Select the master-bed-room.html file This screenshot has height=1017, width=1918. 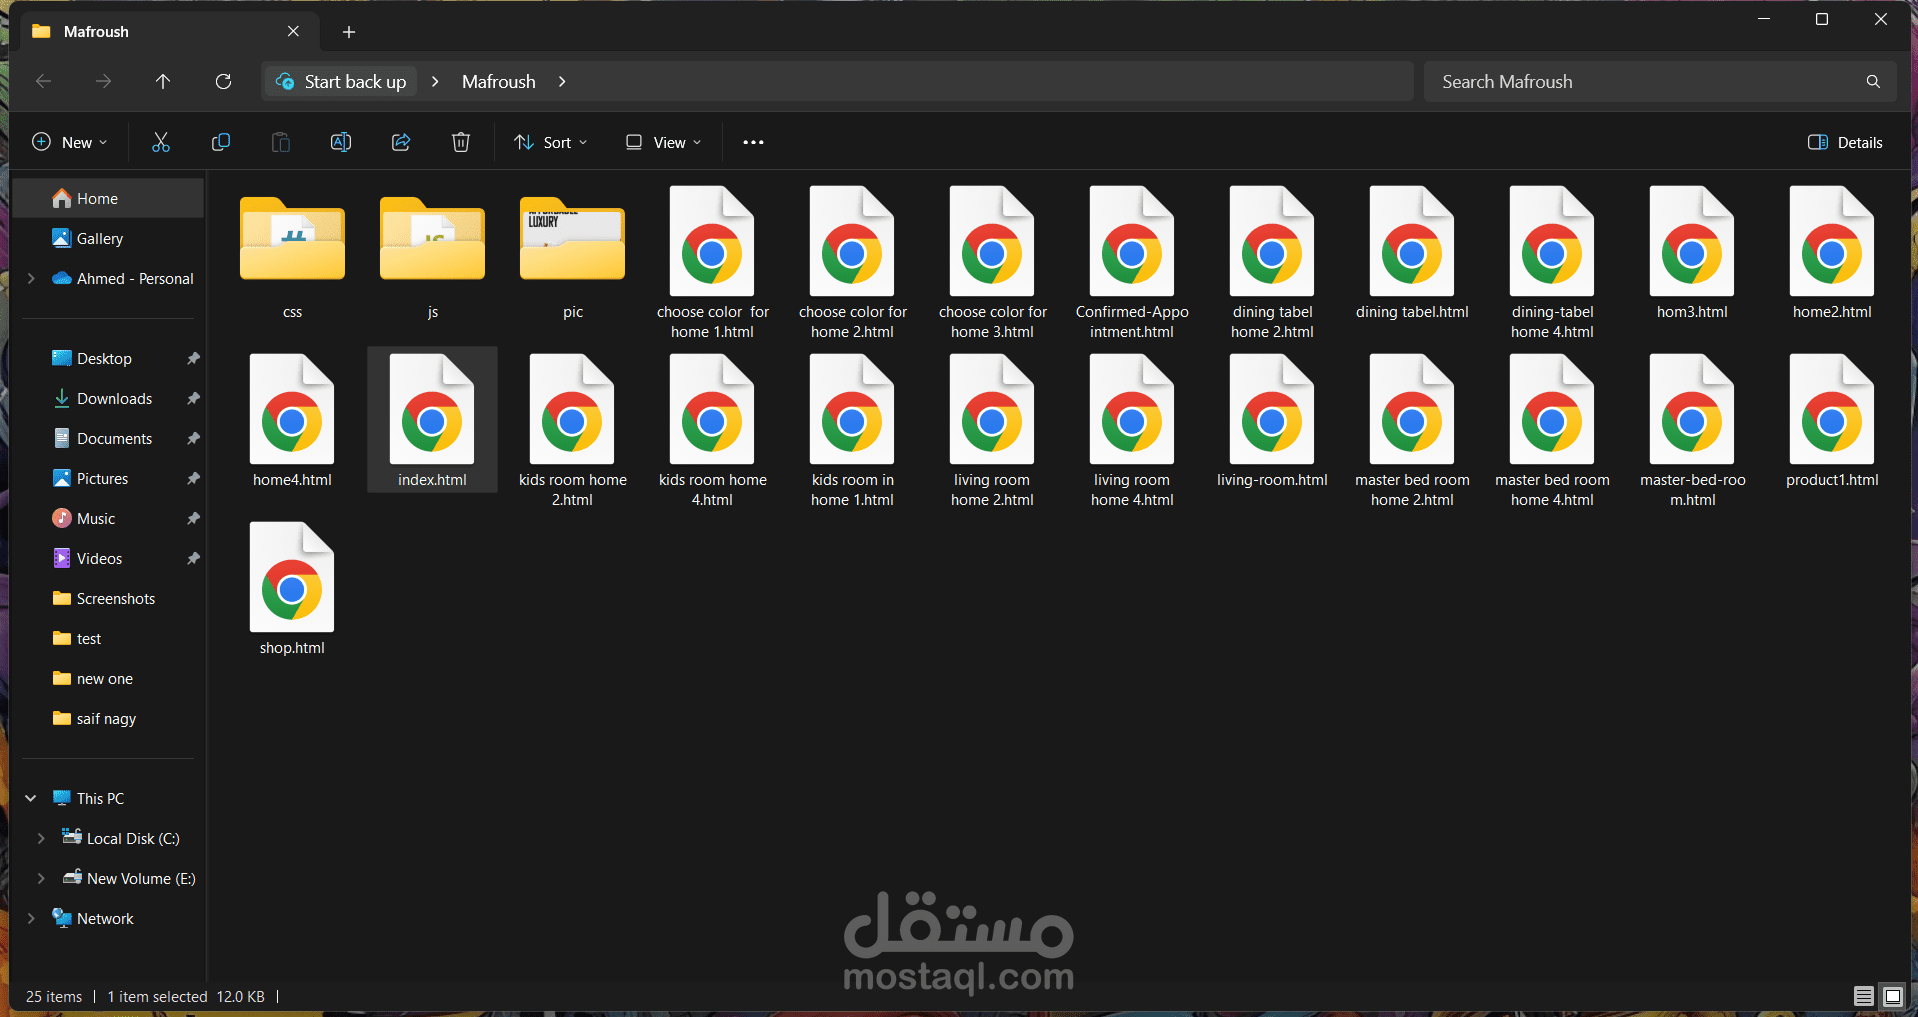pos(1692,430)
